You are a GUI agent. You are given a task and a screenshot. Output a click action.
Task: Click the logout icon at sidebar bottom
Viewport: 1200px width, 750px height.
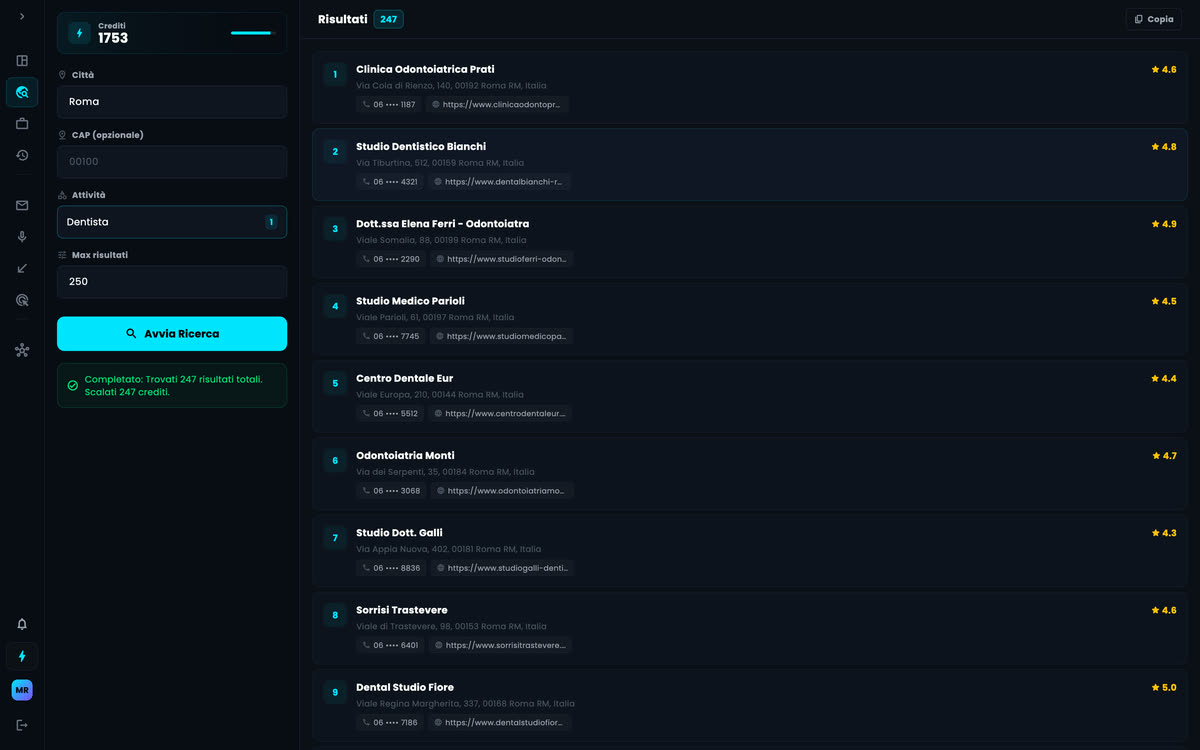[22, 725]
